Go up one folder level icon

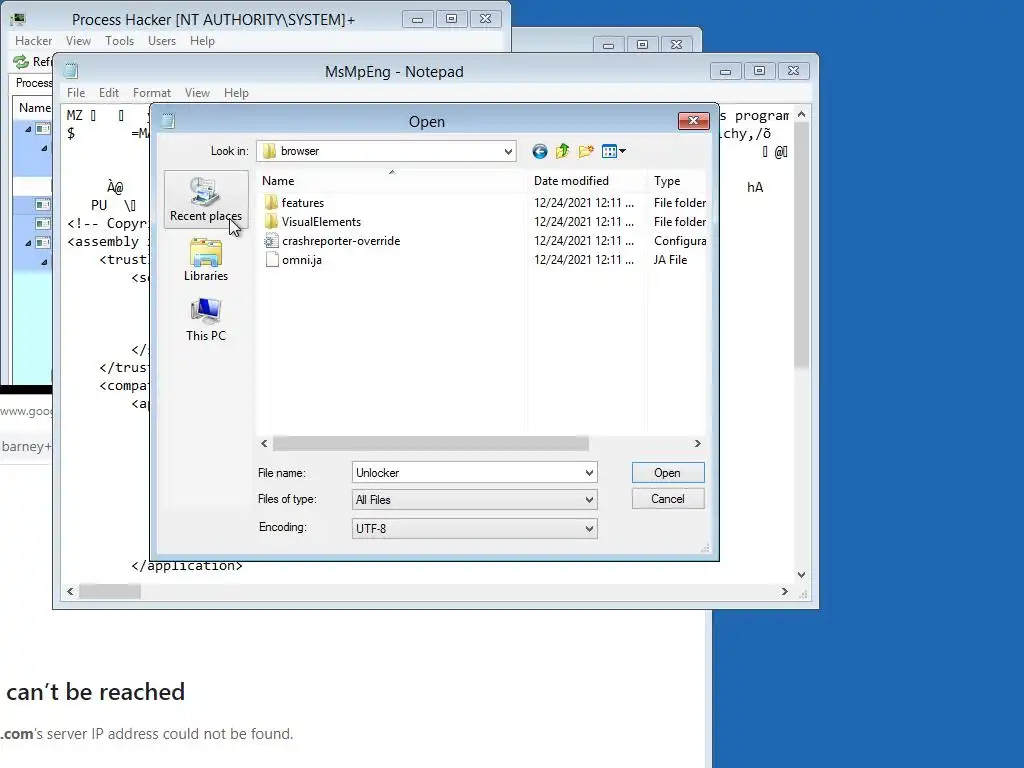click(562, 152)
